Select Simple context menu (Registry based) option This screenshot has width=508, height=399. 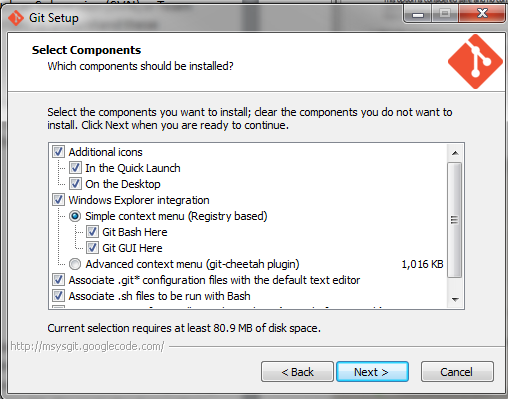[75, 216]
